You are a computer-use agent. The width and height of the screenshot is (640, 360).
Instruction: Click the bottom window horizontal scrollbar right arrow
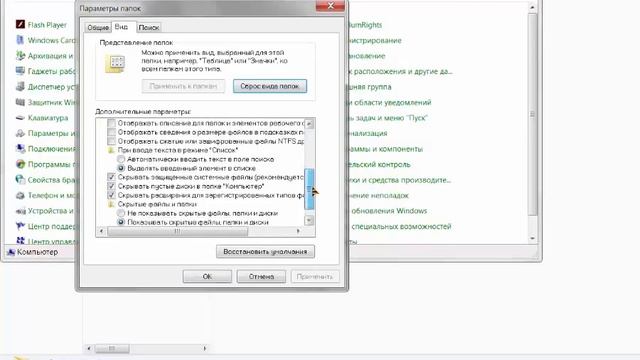[x=204, y=349]
